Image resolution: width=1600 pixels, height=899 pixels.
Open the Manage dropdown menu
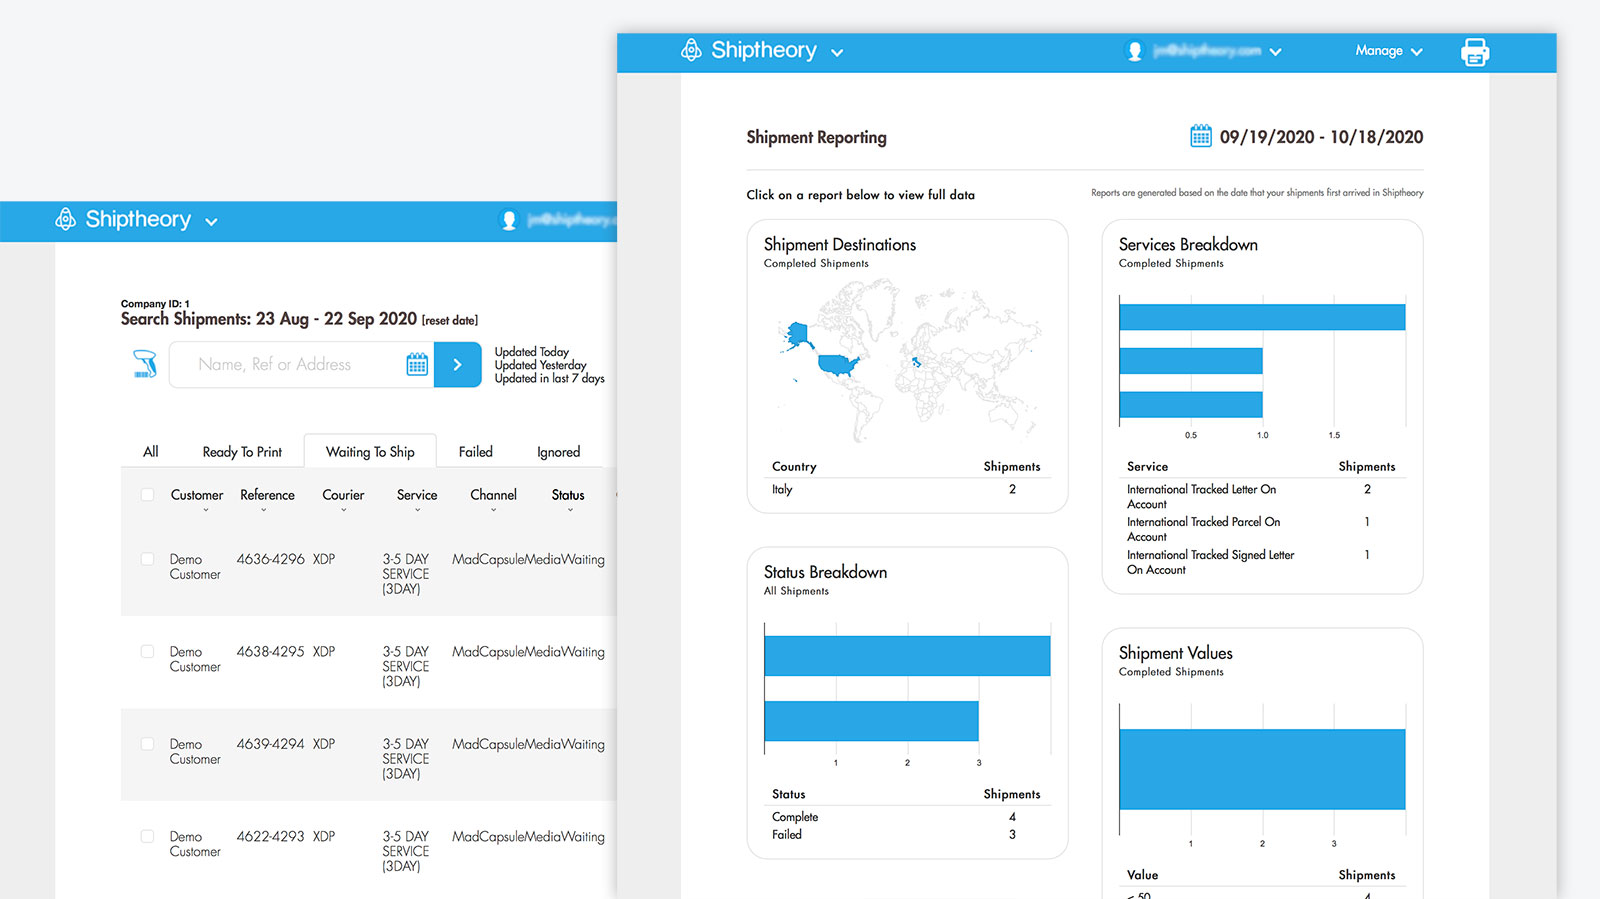pyautogui.click(x=1388, y=51)
